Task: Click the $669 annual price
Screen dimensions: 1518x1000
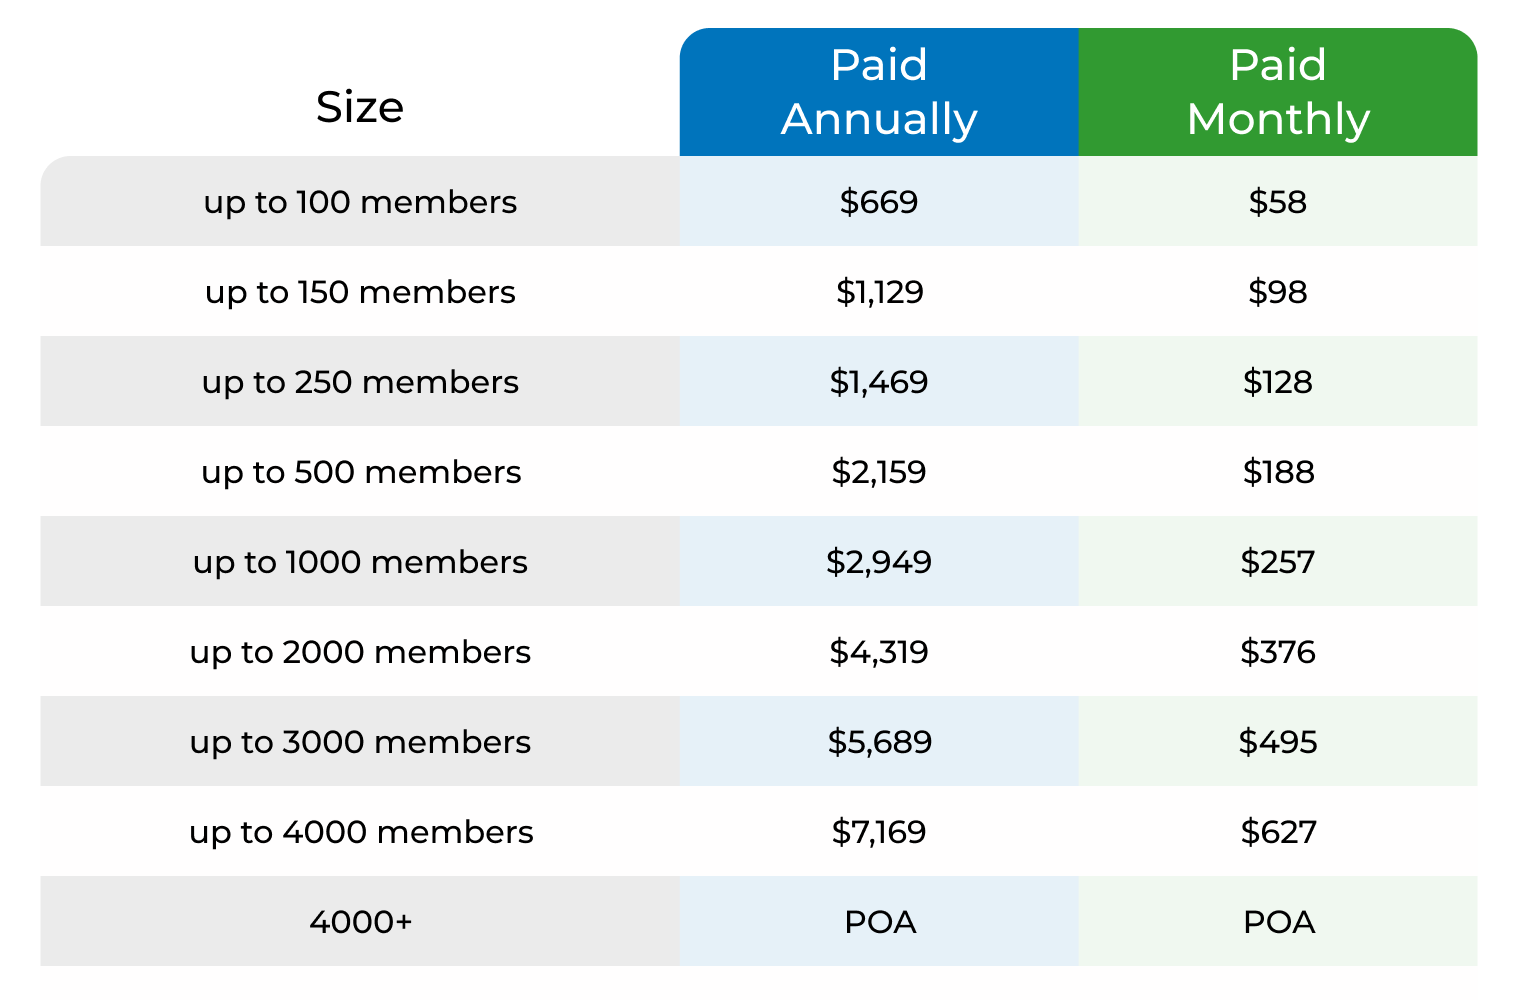Action: [879, 202]
